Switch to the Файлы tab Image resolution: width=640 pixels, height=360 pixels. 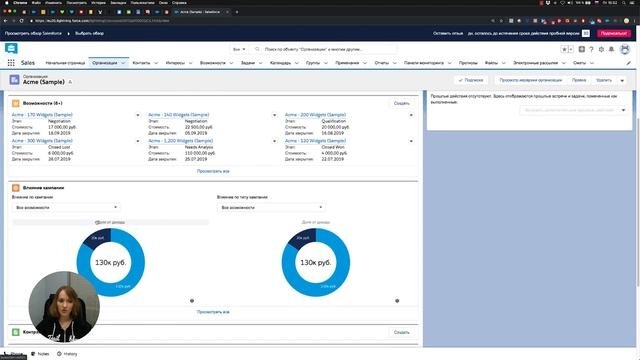tap(491, 63)
